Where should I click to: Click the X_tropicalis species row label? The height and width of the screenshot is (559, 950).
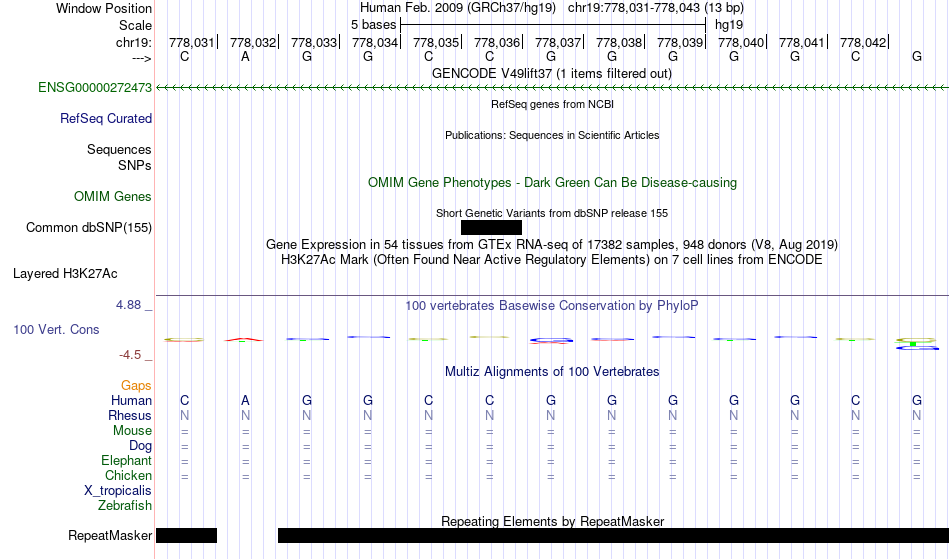(118, 491)
